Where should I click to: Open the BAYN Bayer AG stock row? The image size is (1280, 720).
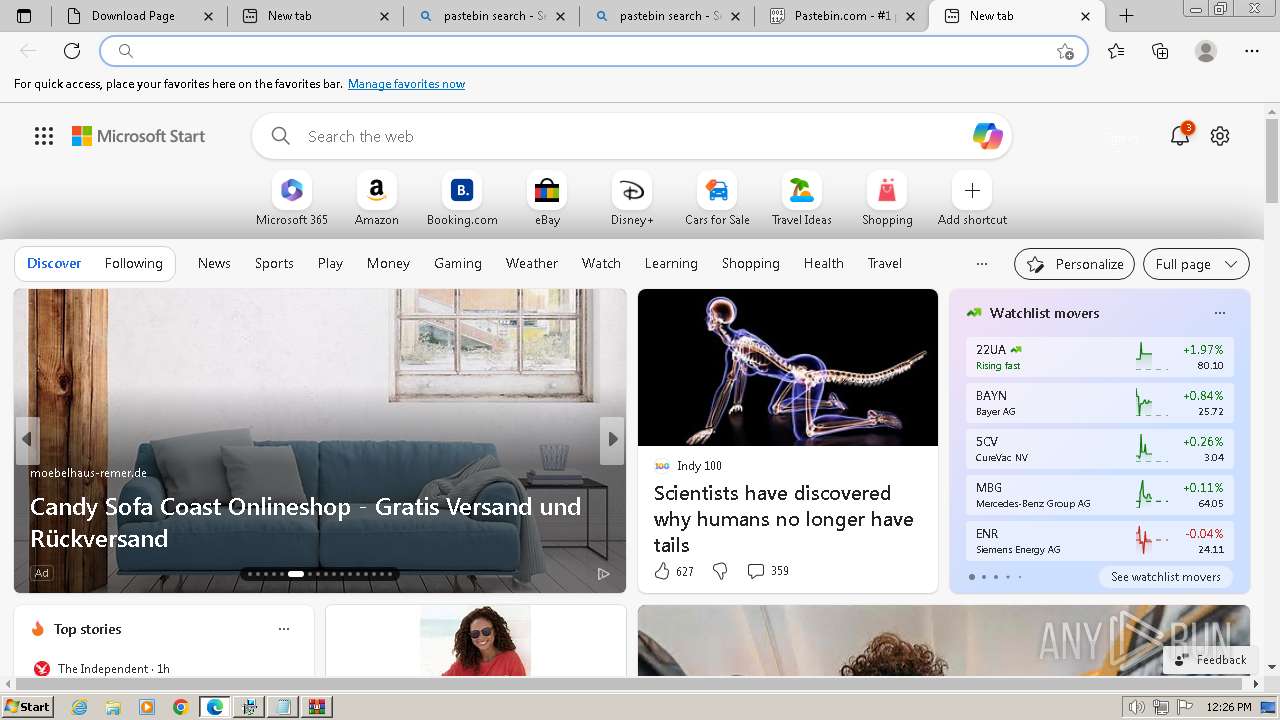click(1100, 403)
